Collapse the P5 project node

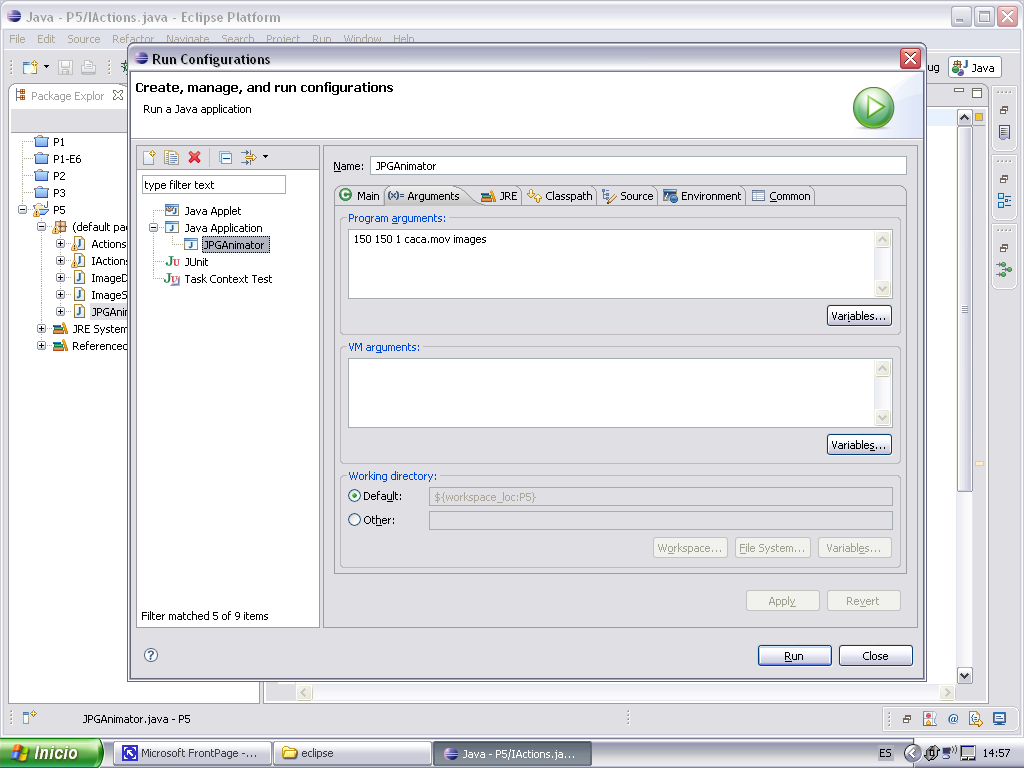23,210
